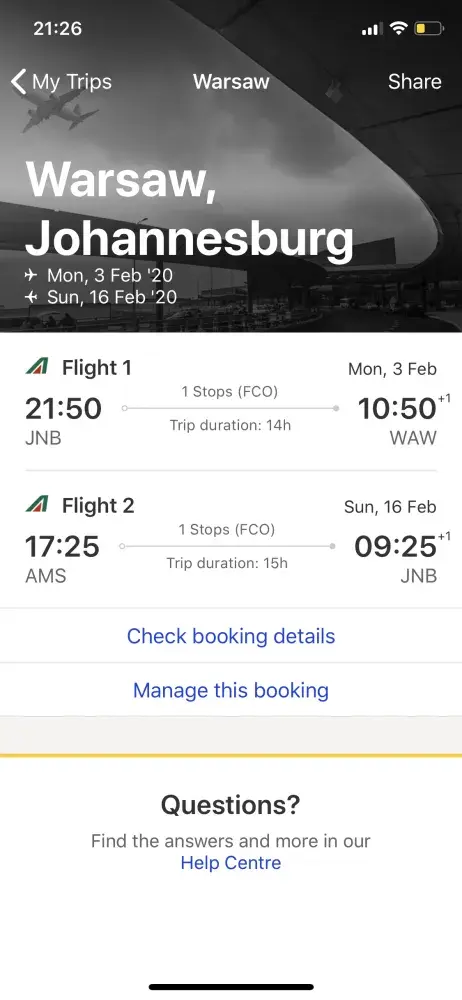Tap the 09:25 JNB arrival time
Image resolution: width=462 pixels, height=1000 pixels.
(396, 547)
